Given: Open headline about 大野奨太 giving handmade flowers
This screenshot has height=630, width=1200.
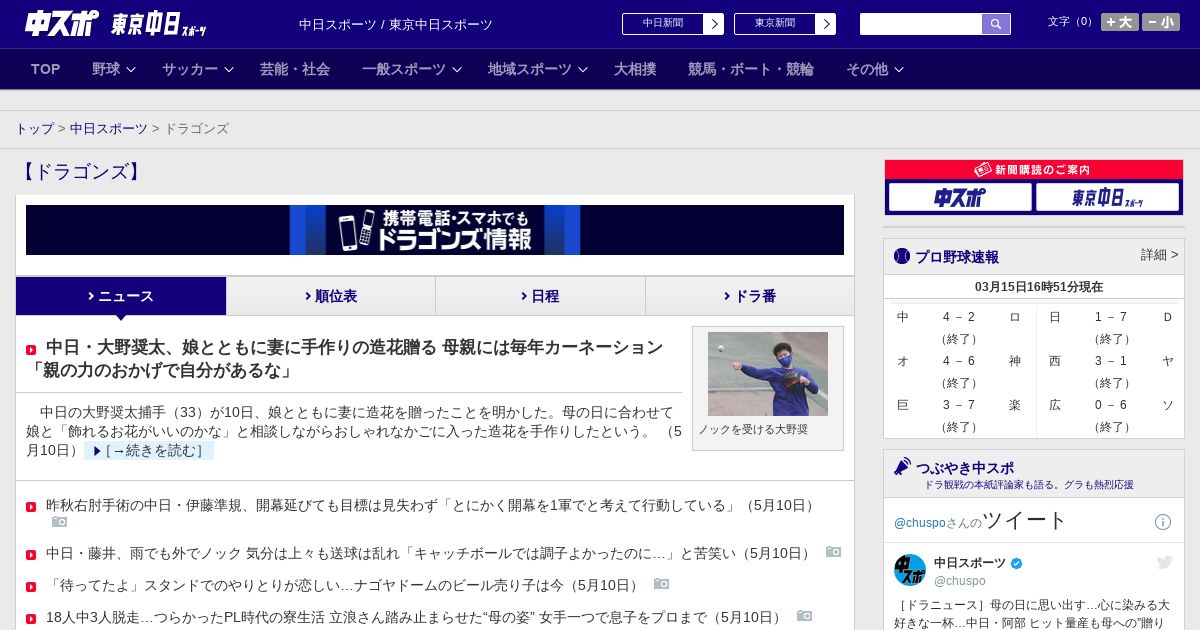Looking at the screenshot, I should pos(345,359).
